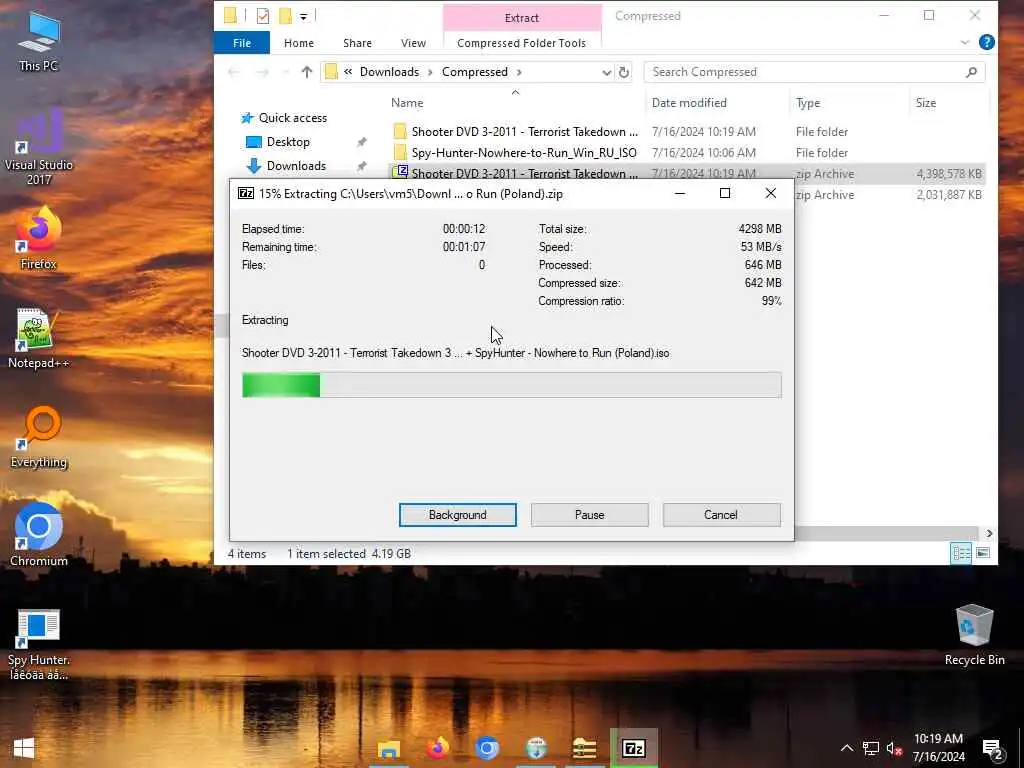Image resolution: width=1024 pixels, height=768 pixels.
Task: Click the 7z icon in dialog title
Action: point(246,193)
